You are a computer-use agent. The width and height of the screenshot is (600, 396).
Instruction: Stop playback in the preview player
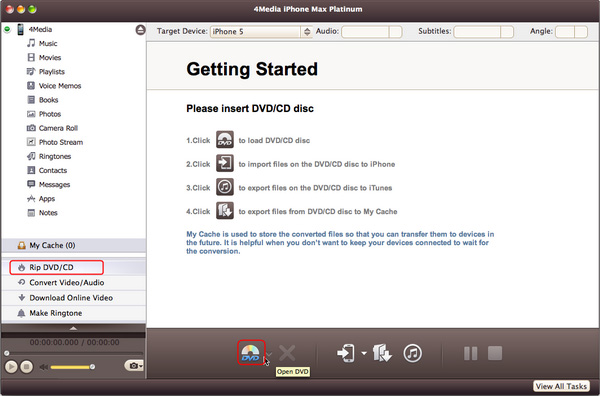[x=26, y=367]
